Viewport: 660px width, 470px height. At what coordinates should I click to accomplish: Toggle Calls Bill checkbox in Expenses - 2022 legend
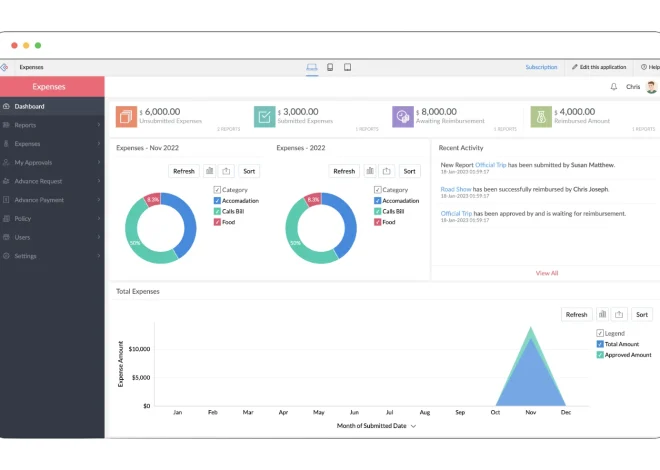pyautogui.click(x=378, y=211)
